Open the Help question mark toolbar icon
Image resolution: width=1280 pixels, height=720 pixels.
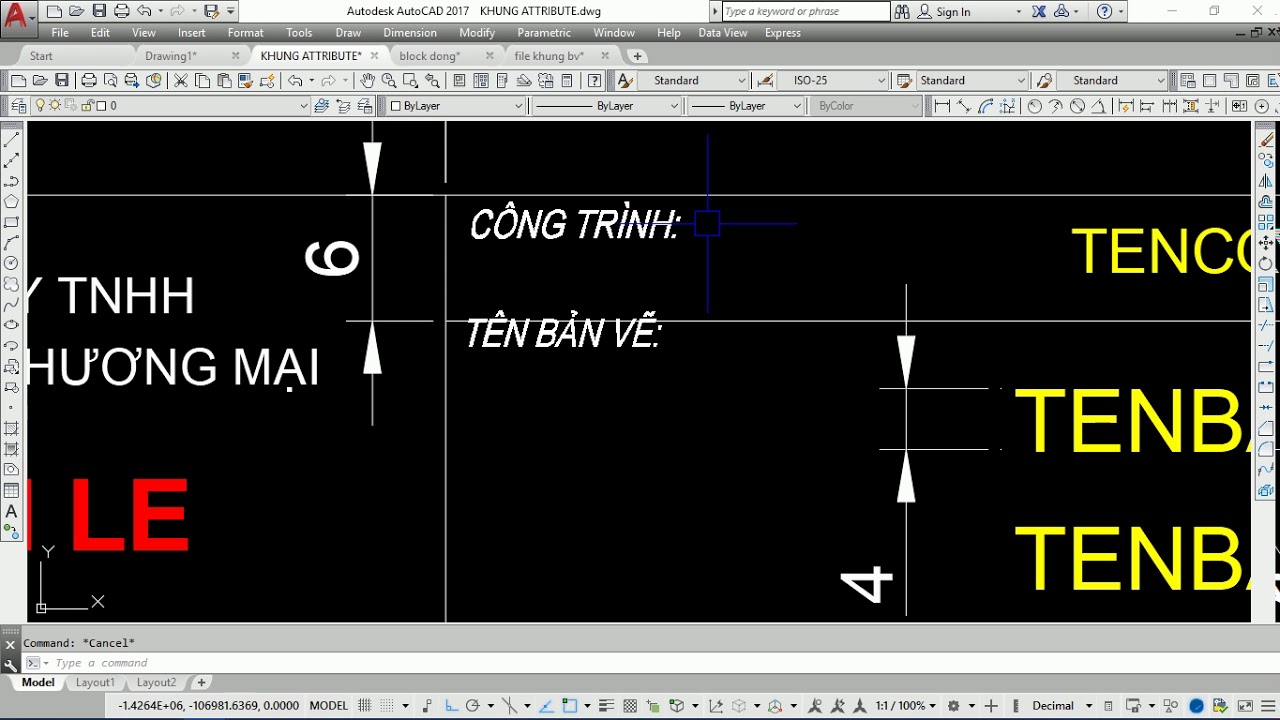pos(595,80)
